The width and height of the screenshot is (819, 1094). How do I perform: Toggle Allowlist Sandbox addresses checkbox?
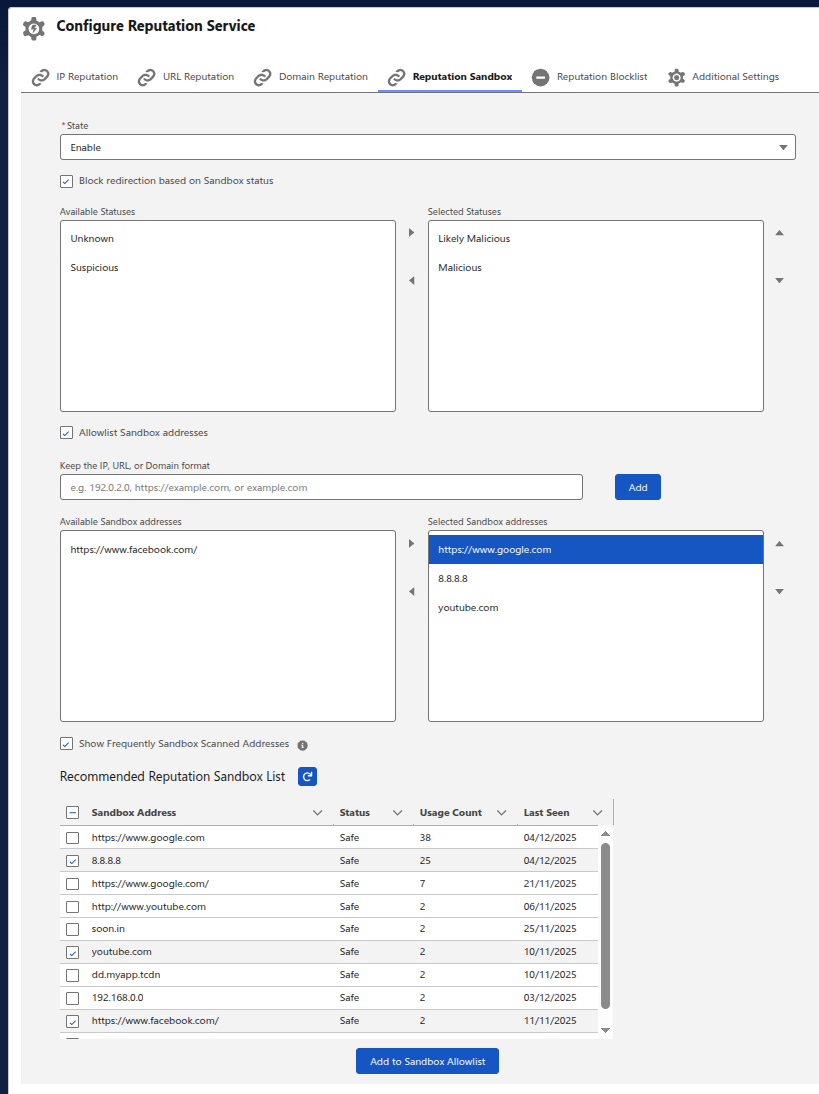(x=67, y=433)
